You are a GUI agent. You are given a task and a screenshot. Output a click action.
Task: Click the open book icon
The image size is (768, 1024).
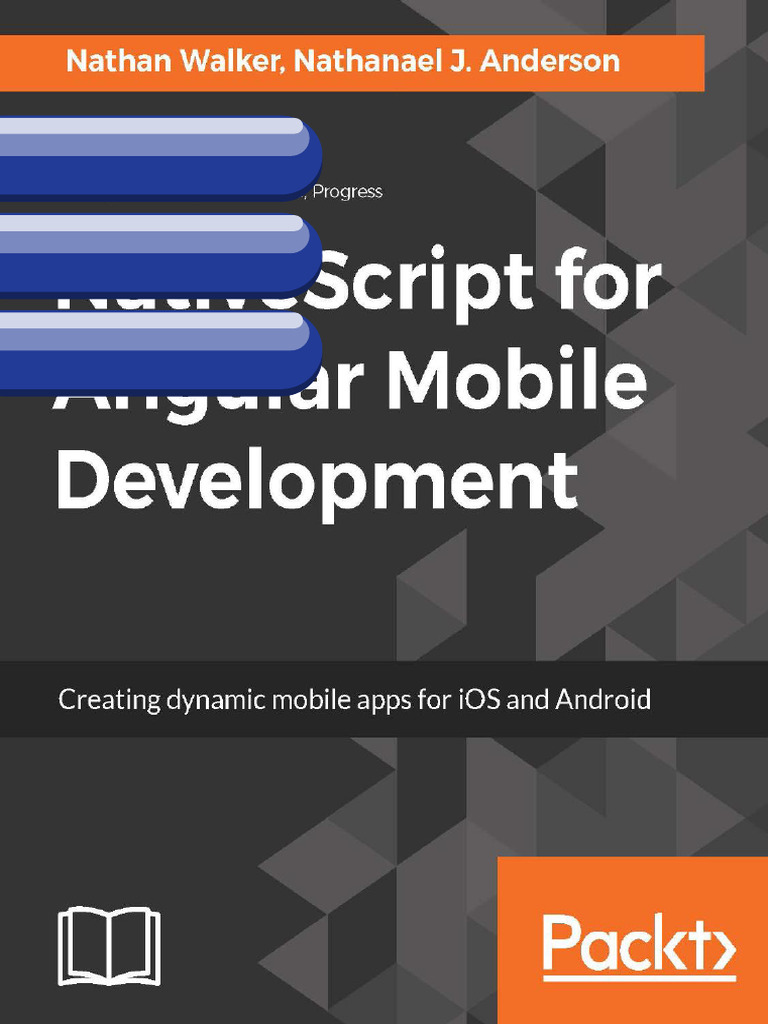pyautogui.click(x=109, y=946)
